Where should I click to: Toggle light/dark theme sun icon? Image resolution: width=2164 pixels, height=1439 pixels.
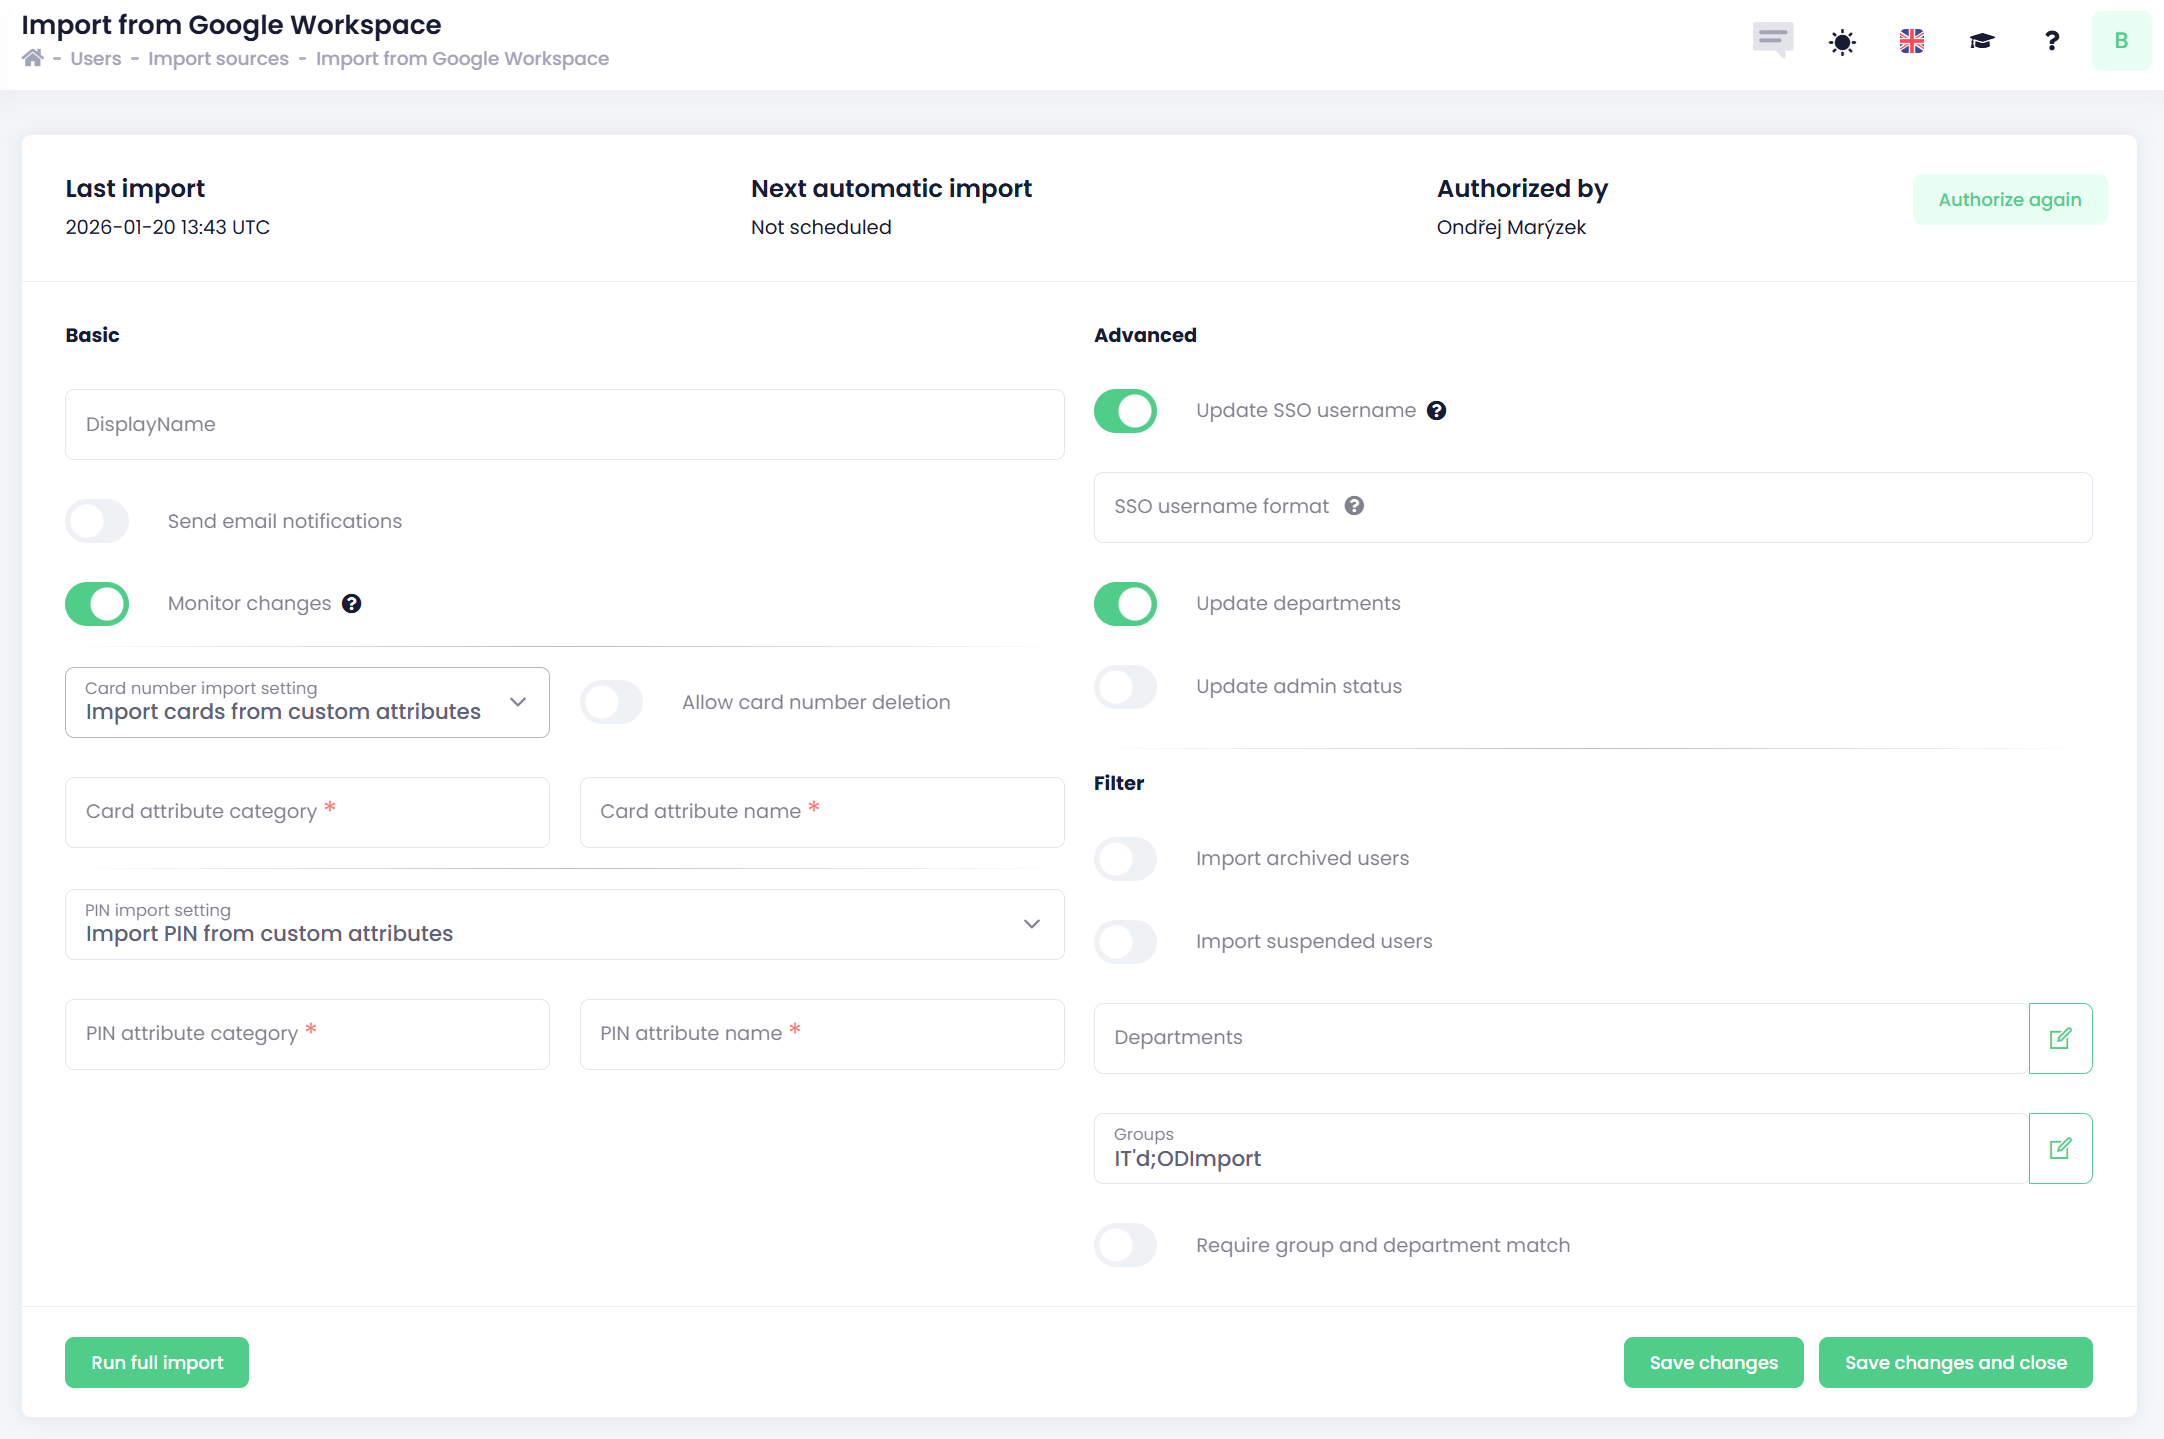click(1842, 41)
